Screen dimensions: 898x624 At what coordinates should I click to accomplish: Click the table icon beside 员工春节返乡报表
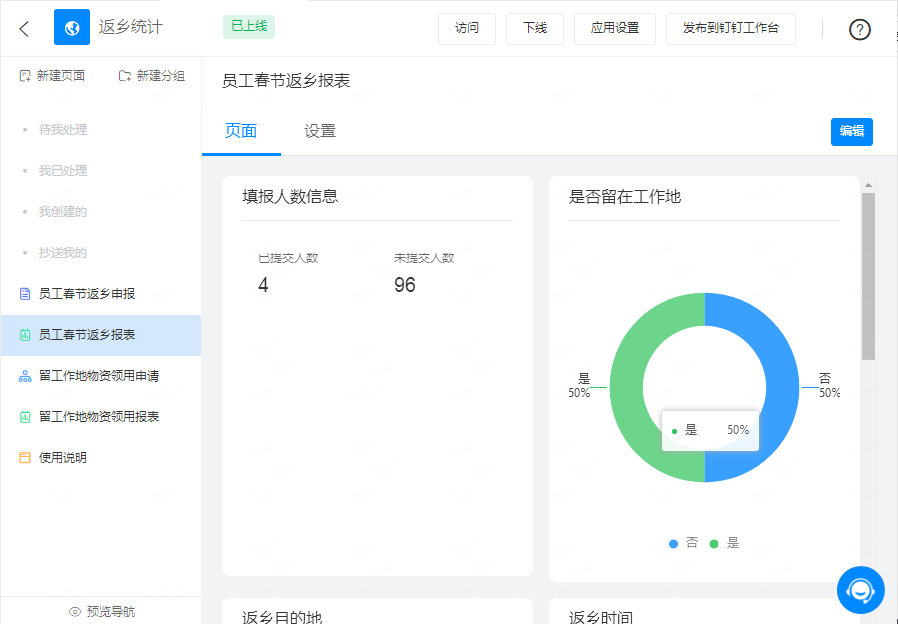tap(25, 336)
